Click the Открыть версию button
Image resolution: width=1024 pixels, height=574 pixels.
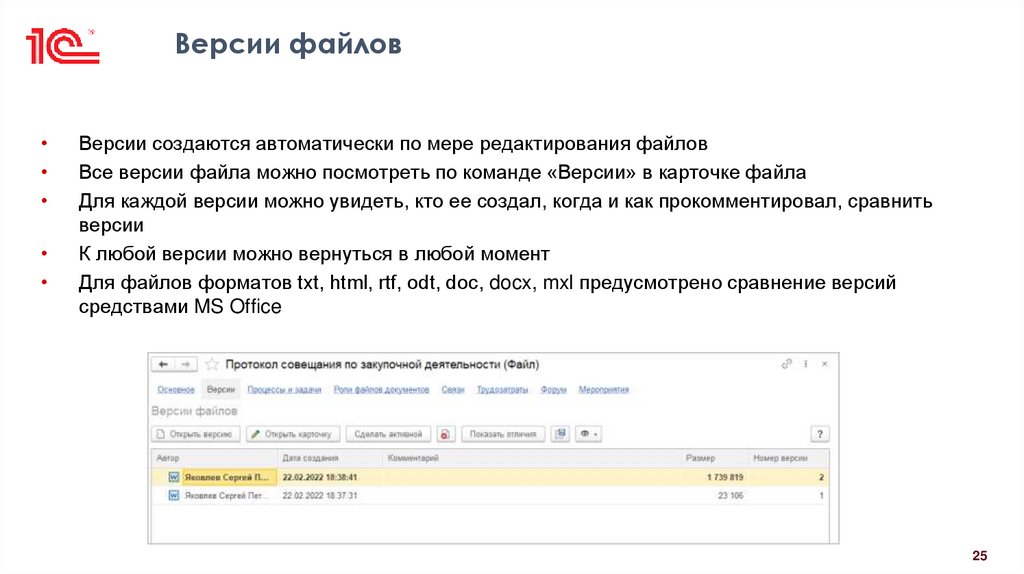[196, 434]
